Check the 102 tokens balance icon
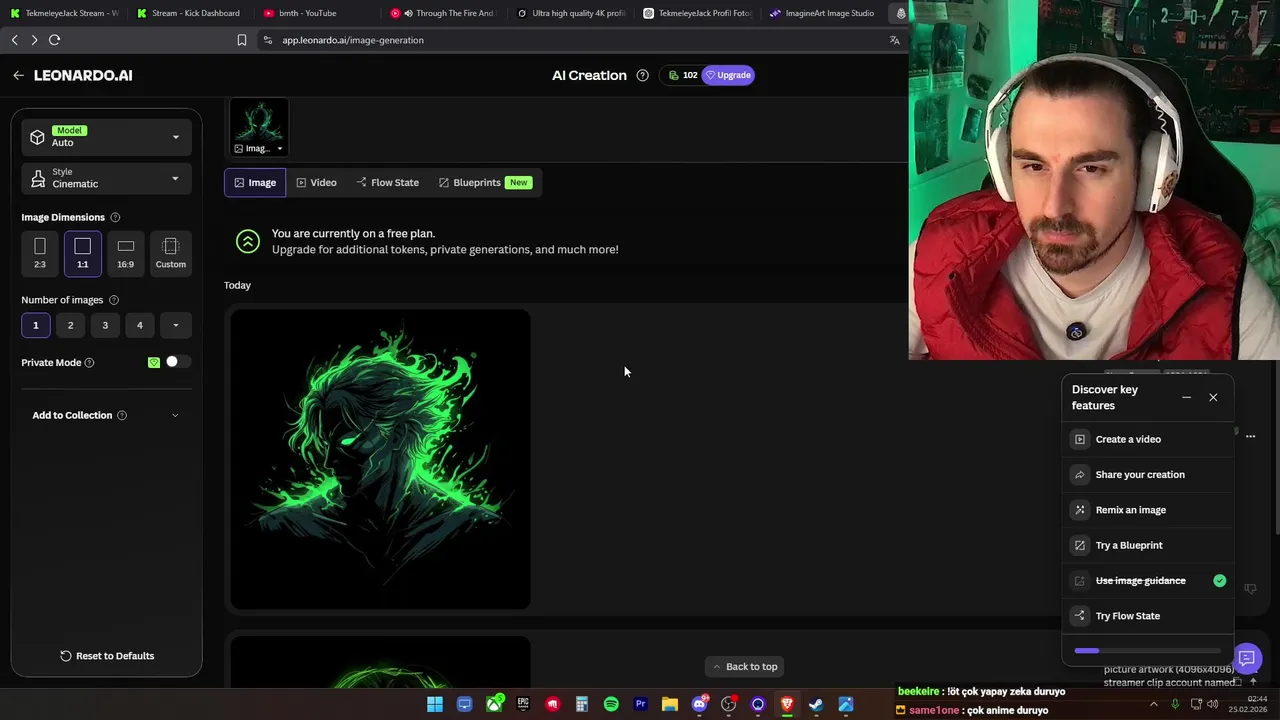 tap(674, 75)
